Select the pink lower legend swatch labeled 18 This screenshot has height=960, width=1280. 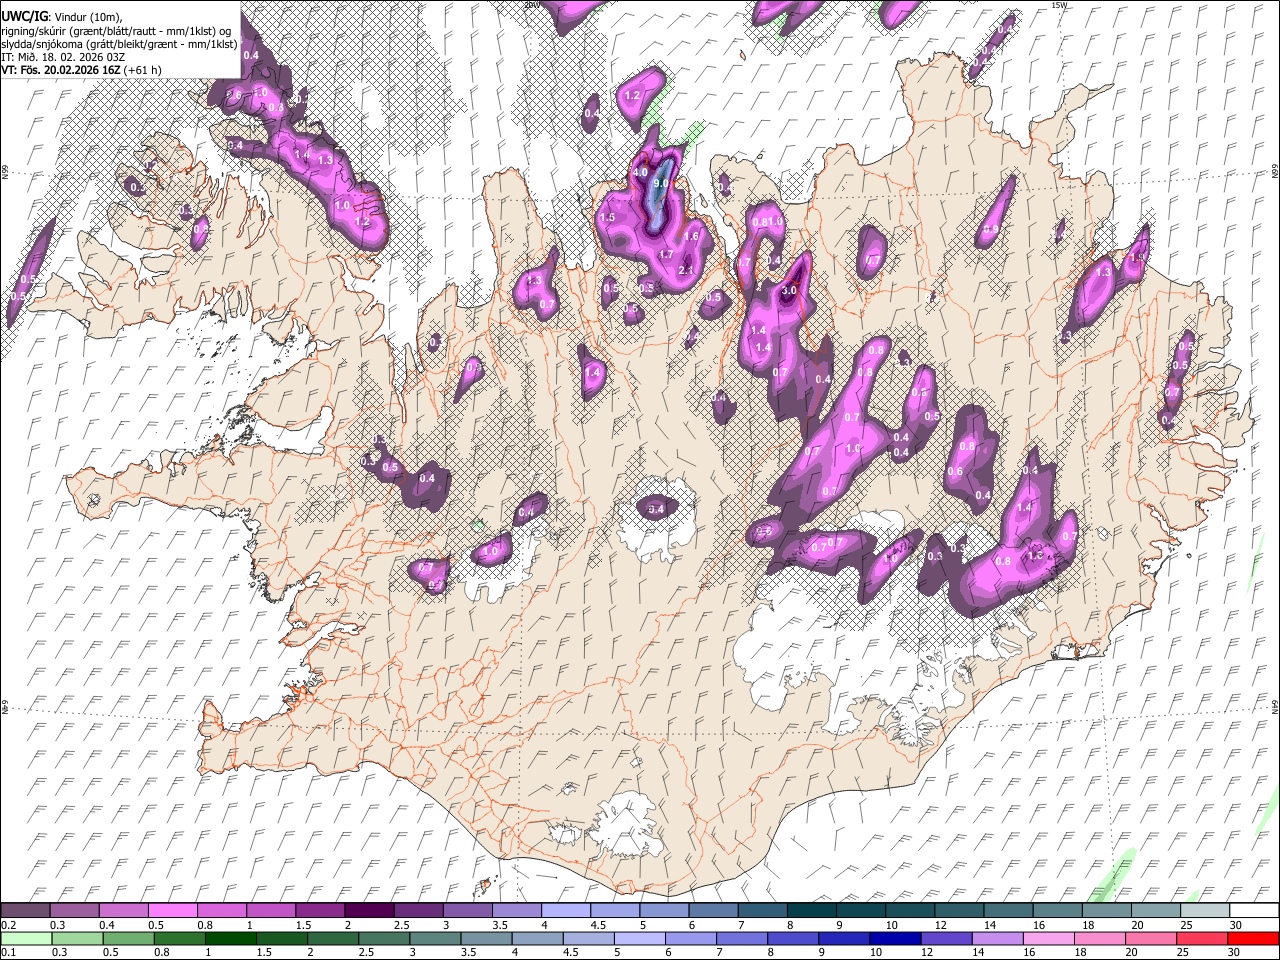pos(1099,938)
